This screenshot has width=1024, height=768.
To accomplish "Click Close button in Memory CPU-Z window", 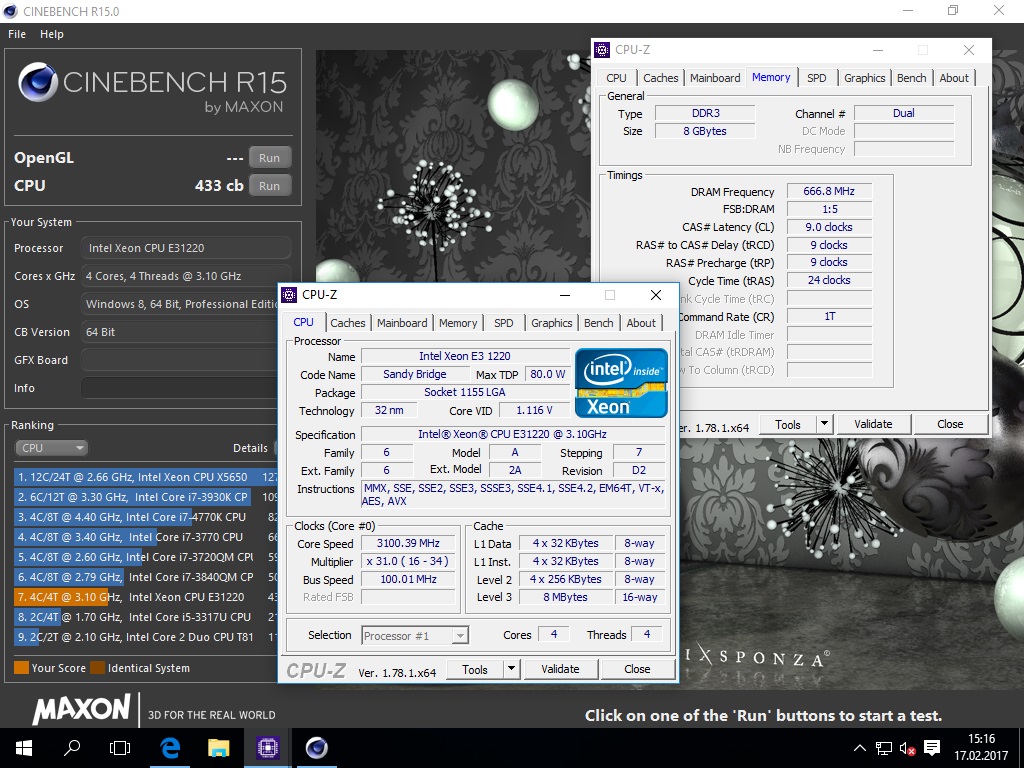I will pos(950,424).
